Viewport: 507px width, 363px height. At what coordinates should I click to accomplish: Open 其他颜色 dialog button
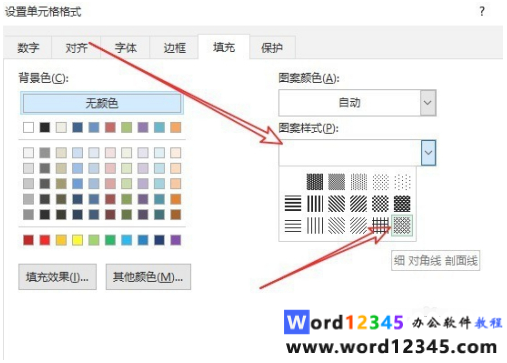148,277
